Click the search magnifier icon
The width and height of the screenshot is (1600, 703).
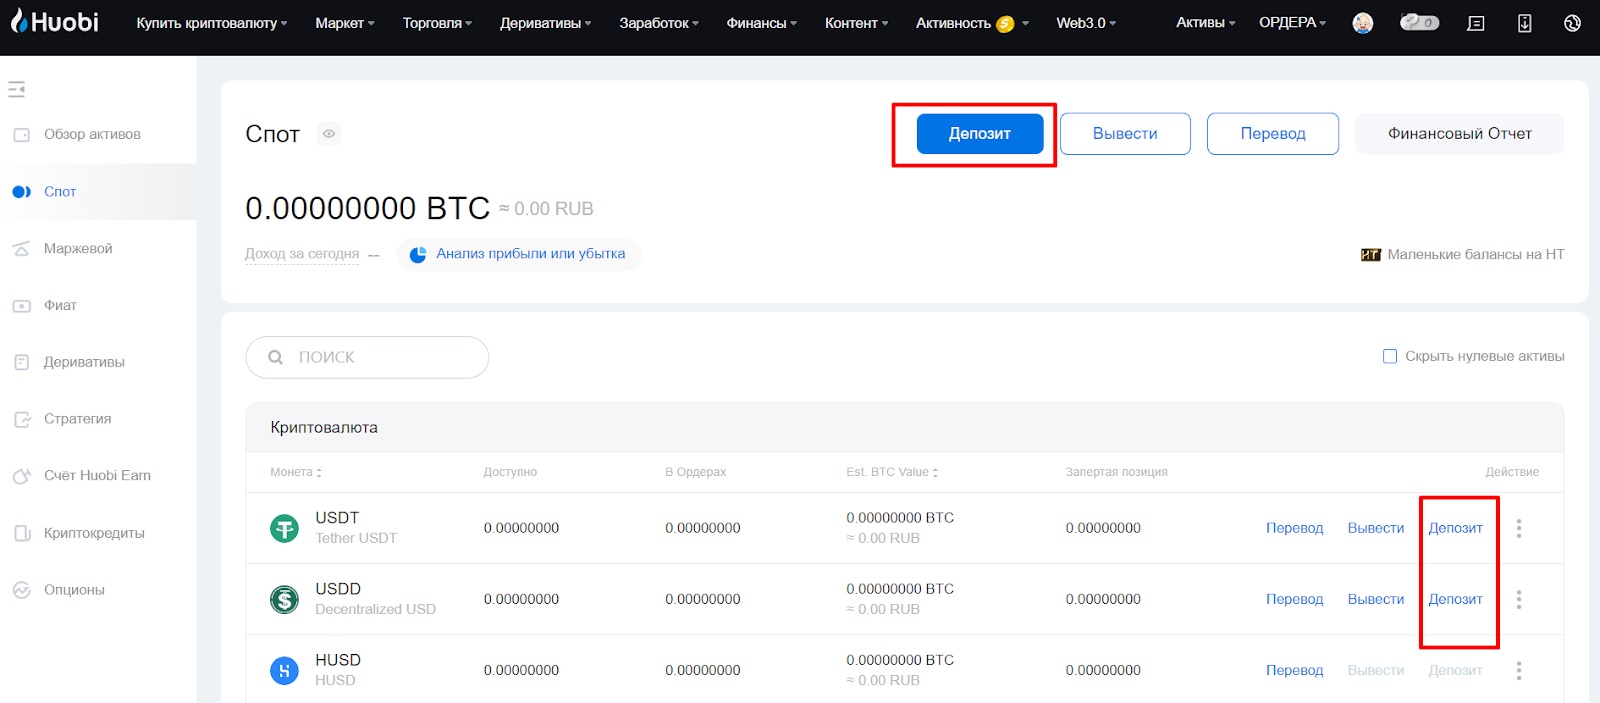[x=275, y=357]
